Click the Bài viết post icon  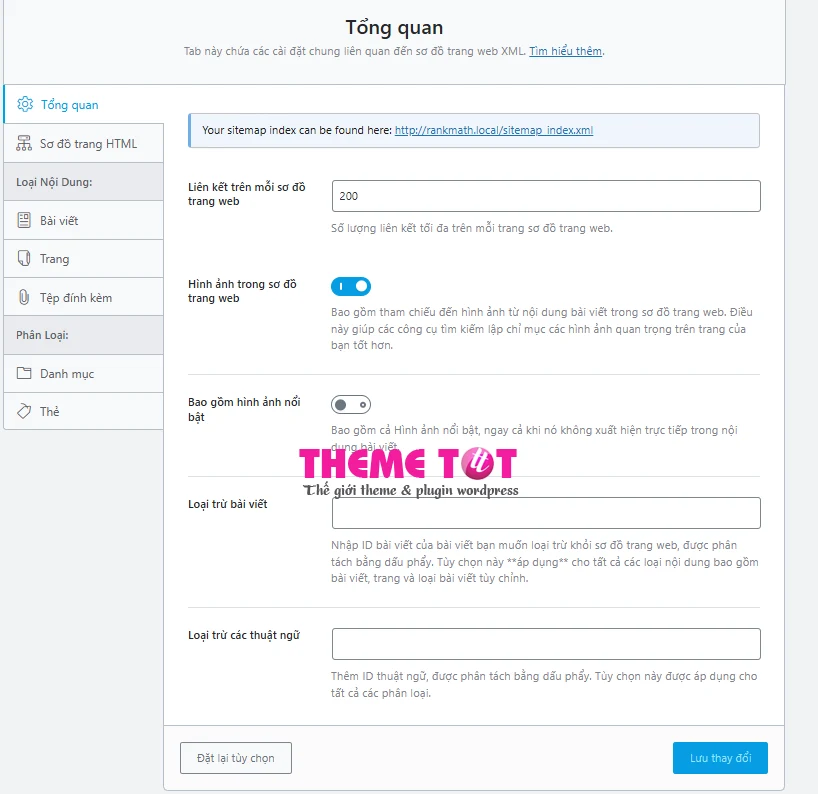(x=24, y=220)
